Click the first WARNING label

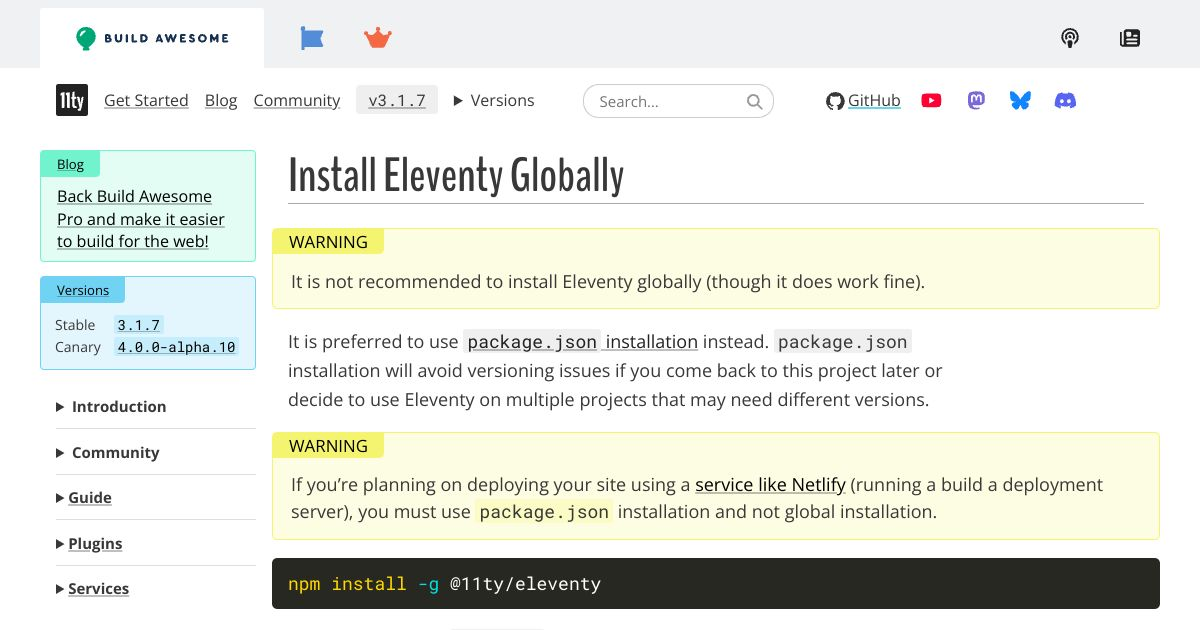point(328,242)
